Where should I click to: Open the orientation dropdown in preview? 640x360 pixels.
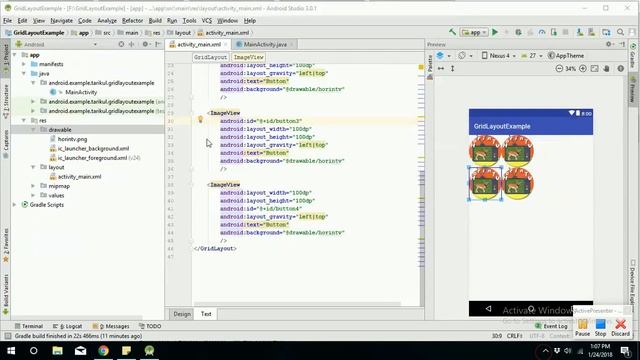(464, 56)
